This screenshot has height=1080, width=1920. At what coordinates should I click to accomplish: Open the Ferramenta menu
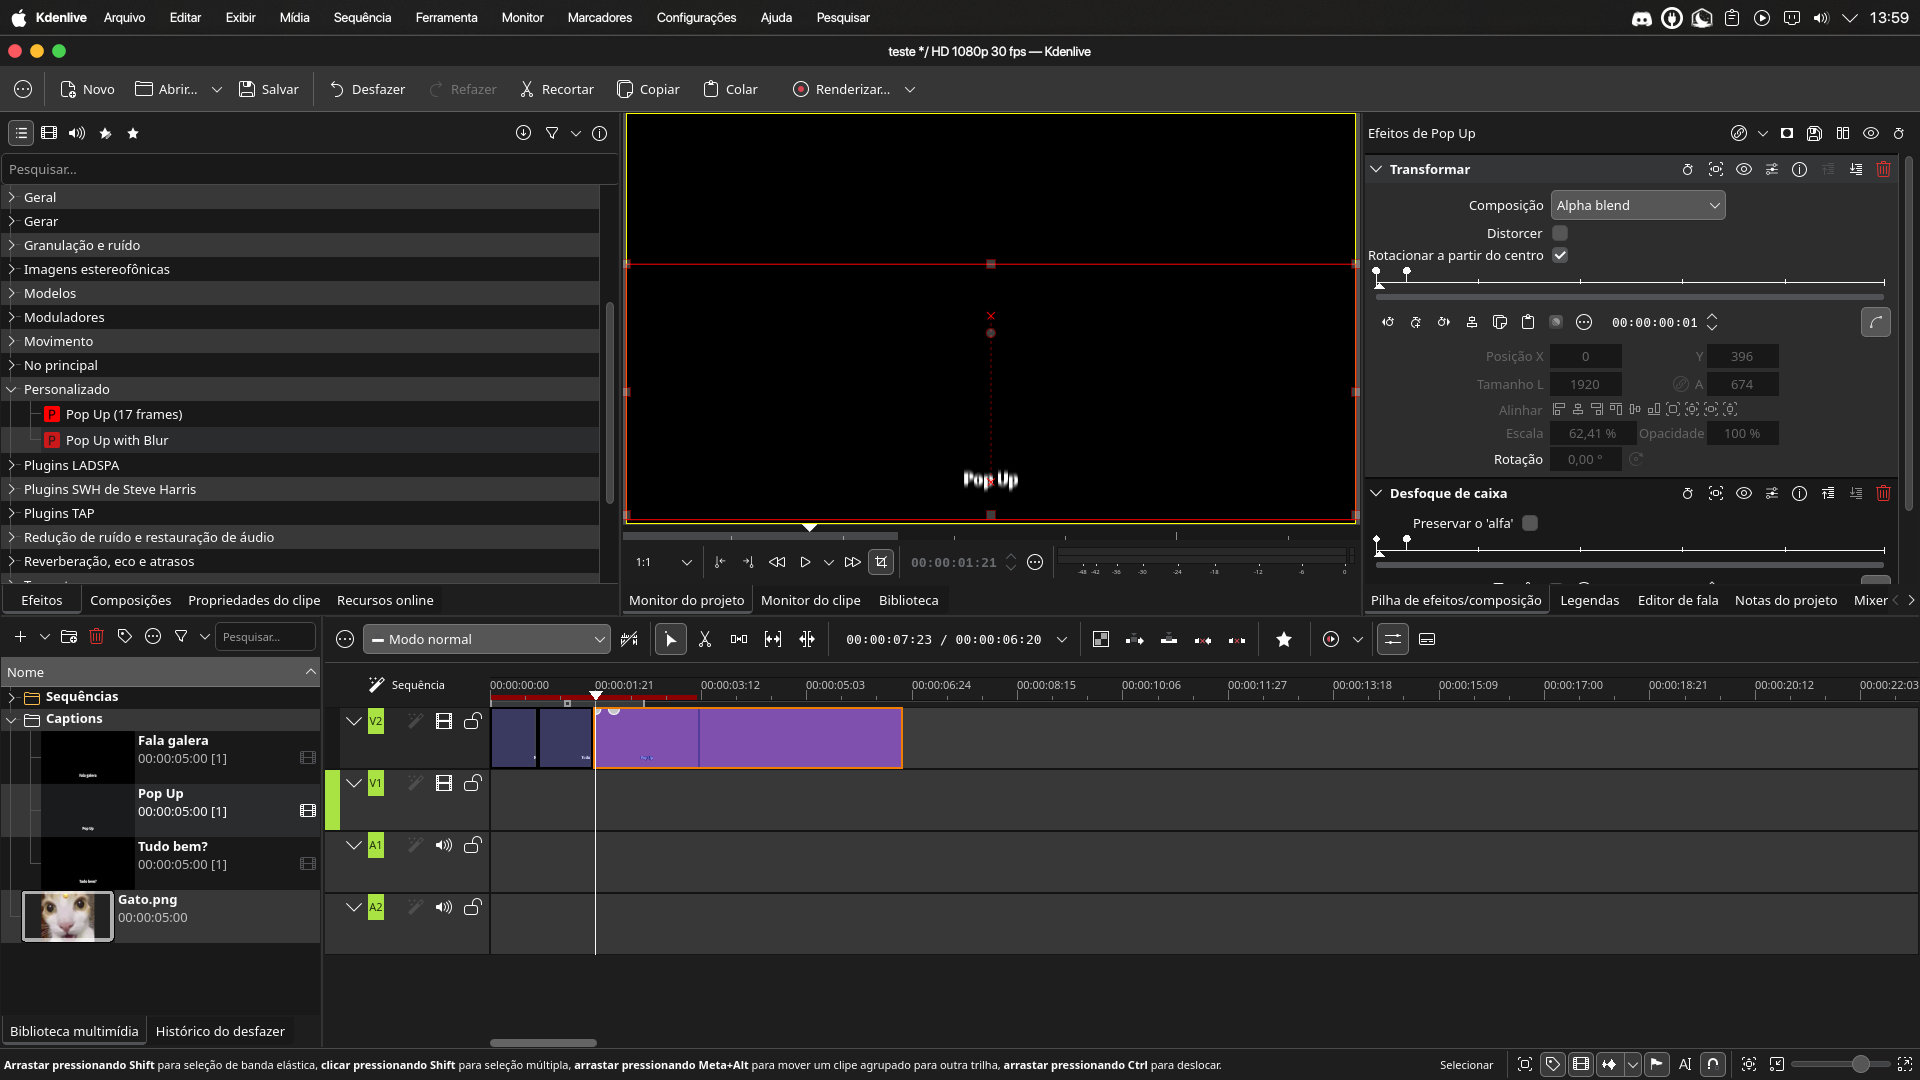pyautogui.click(x=446, y=18)
